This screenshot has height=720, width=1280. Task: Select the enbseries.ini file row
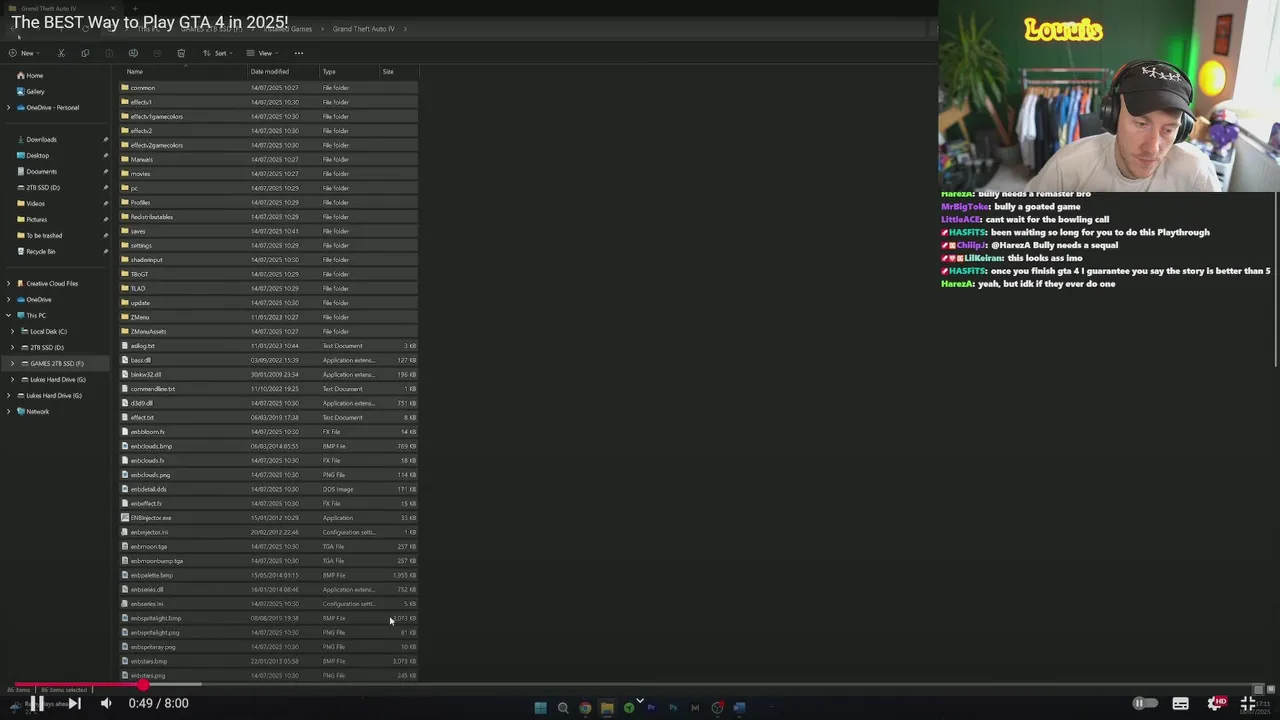coord(268,604)
